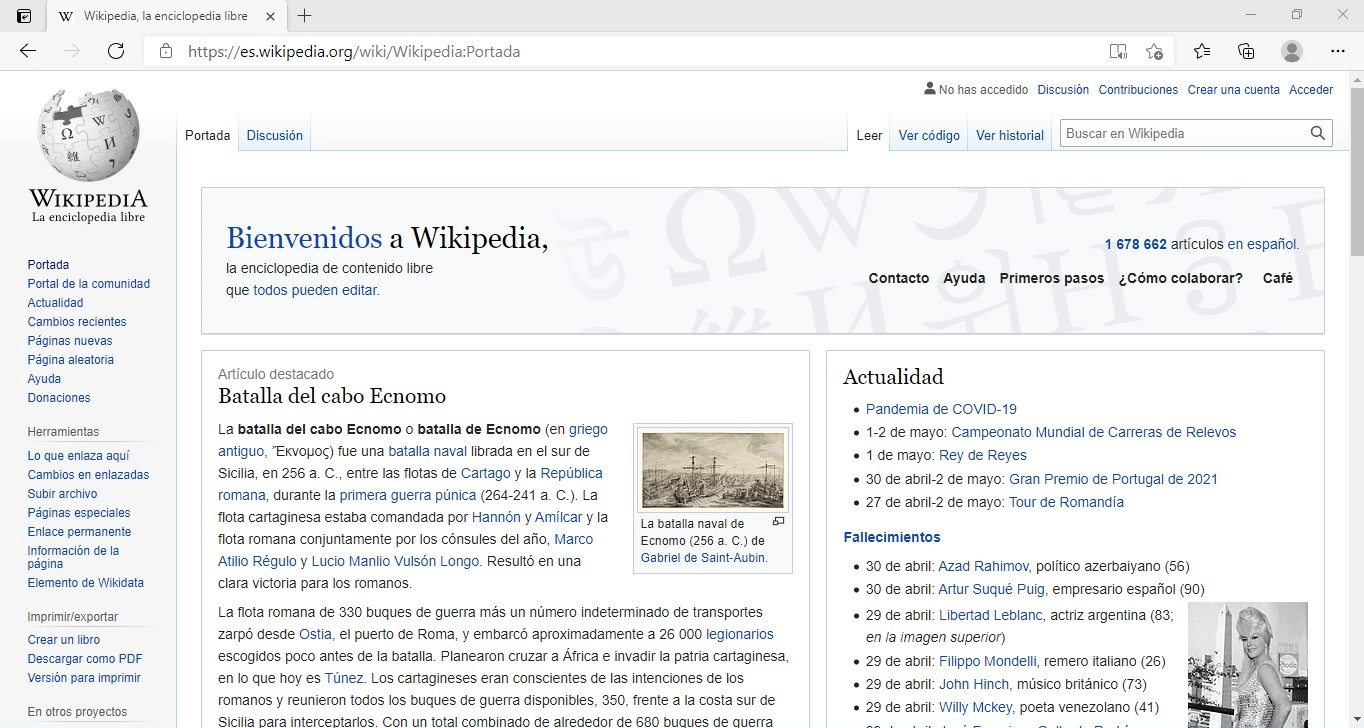Screen dimensions: 1364x728
Task: Click ¿Cómo colaborar? banner link
Action: 1181,278
